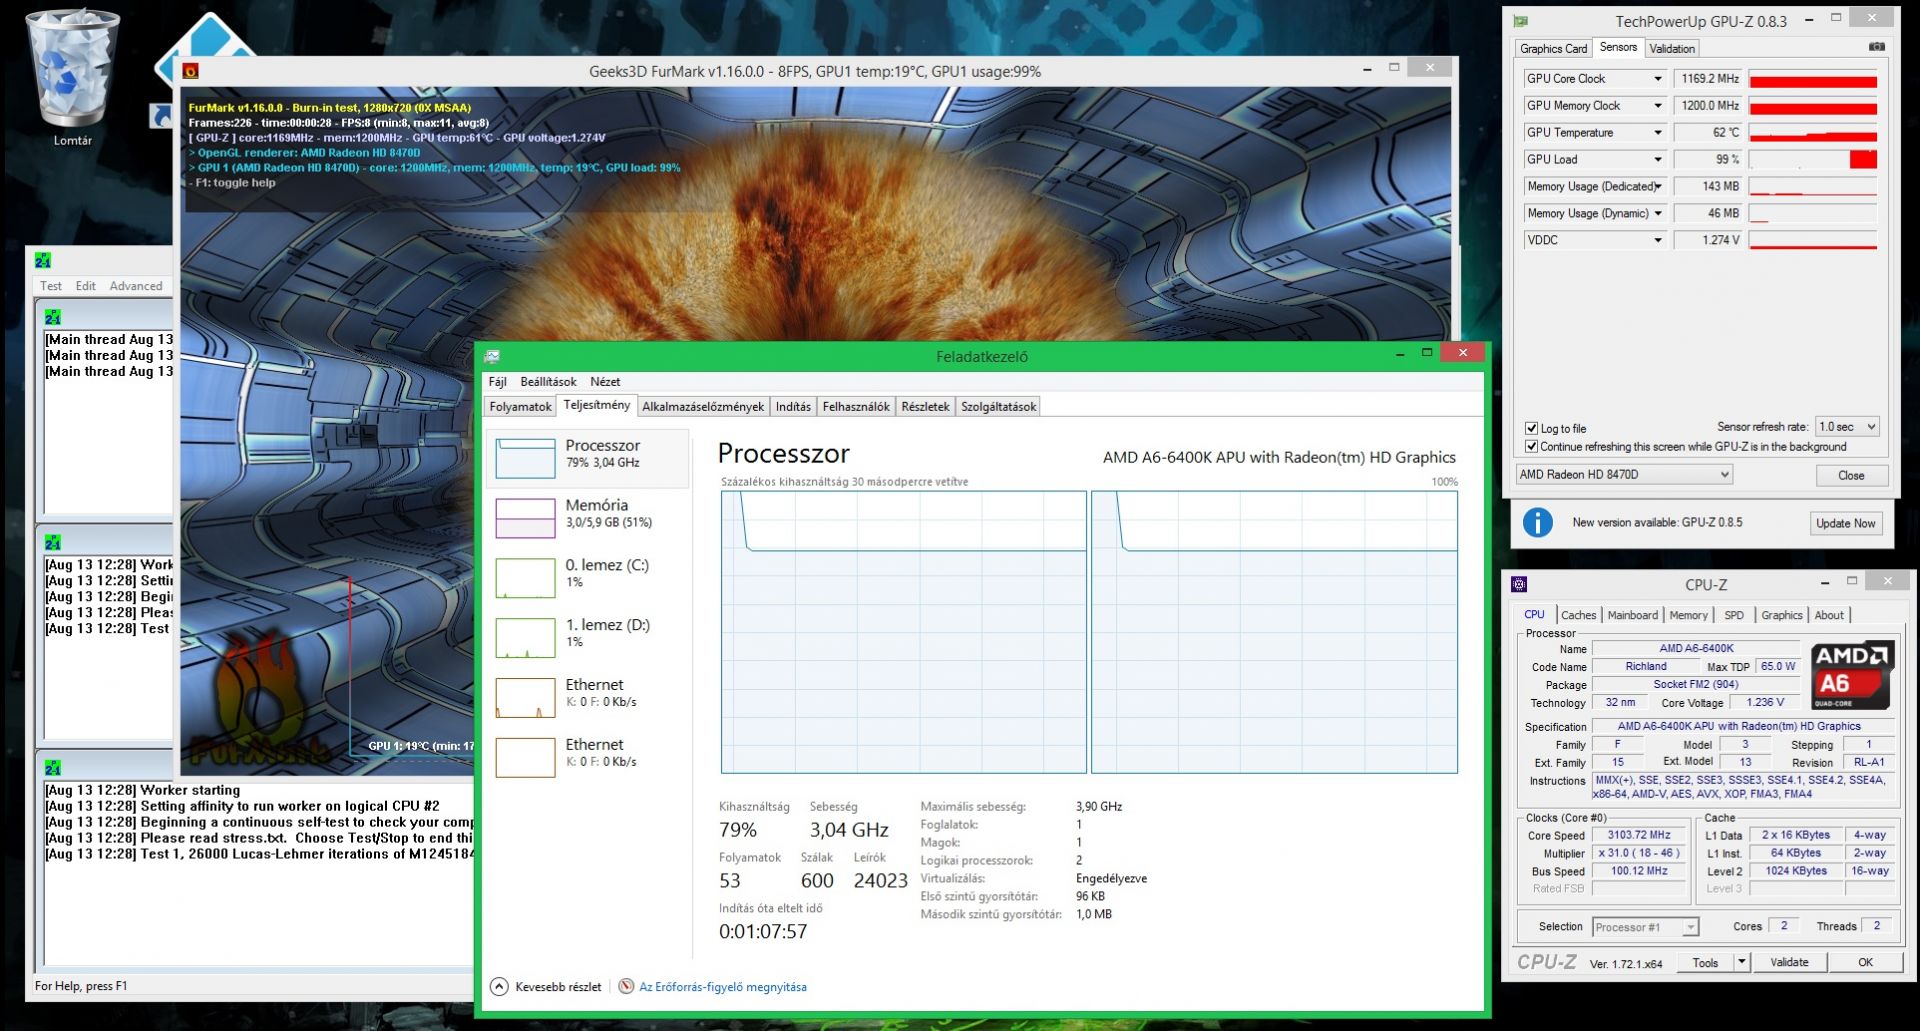Open the Részletek tab

(925, 407)
